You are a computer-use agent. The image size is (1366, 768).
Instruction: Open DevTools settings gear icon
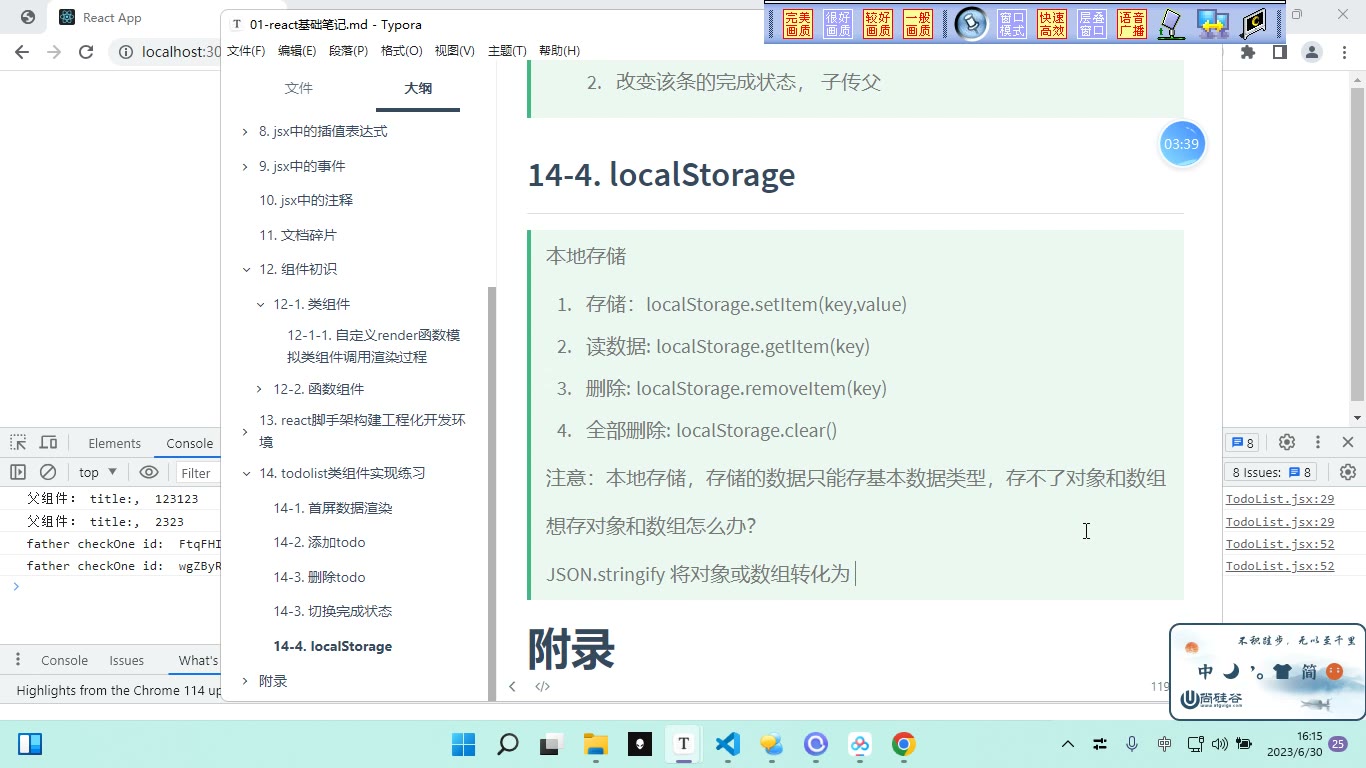click(x=1287, y=442)
